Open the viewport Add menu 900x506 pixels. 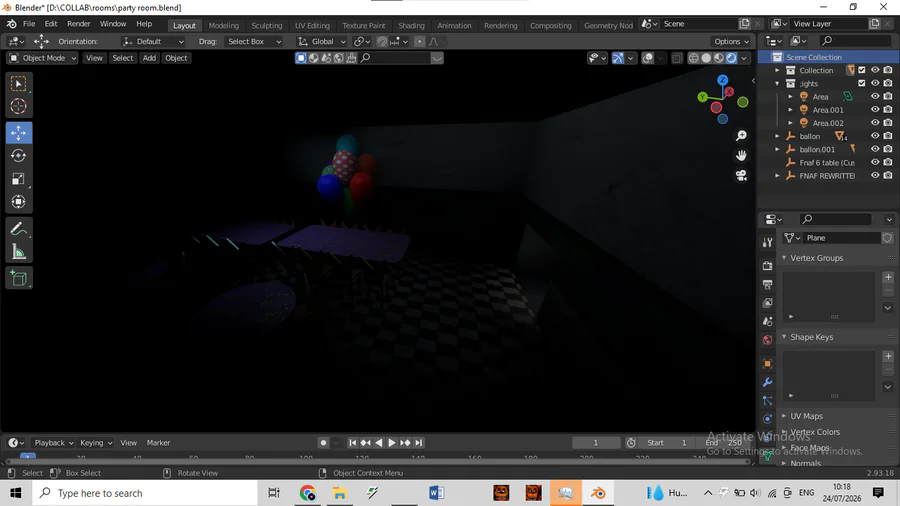tap(149, 58)
